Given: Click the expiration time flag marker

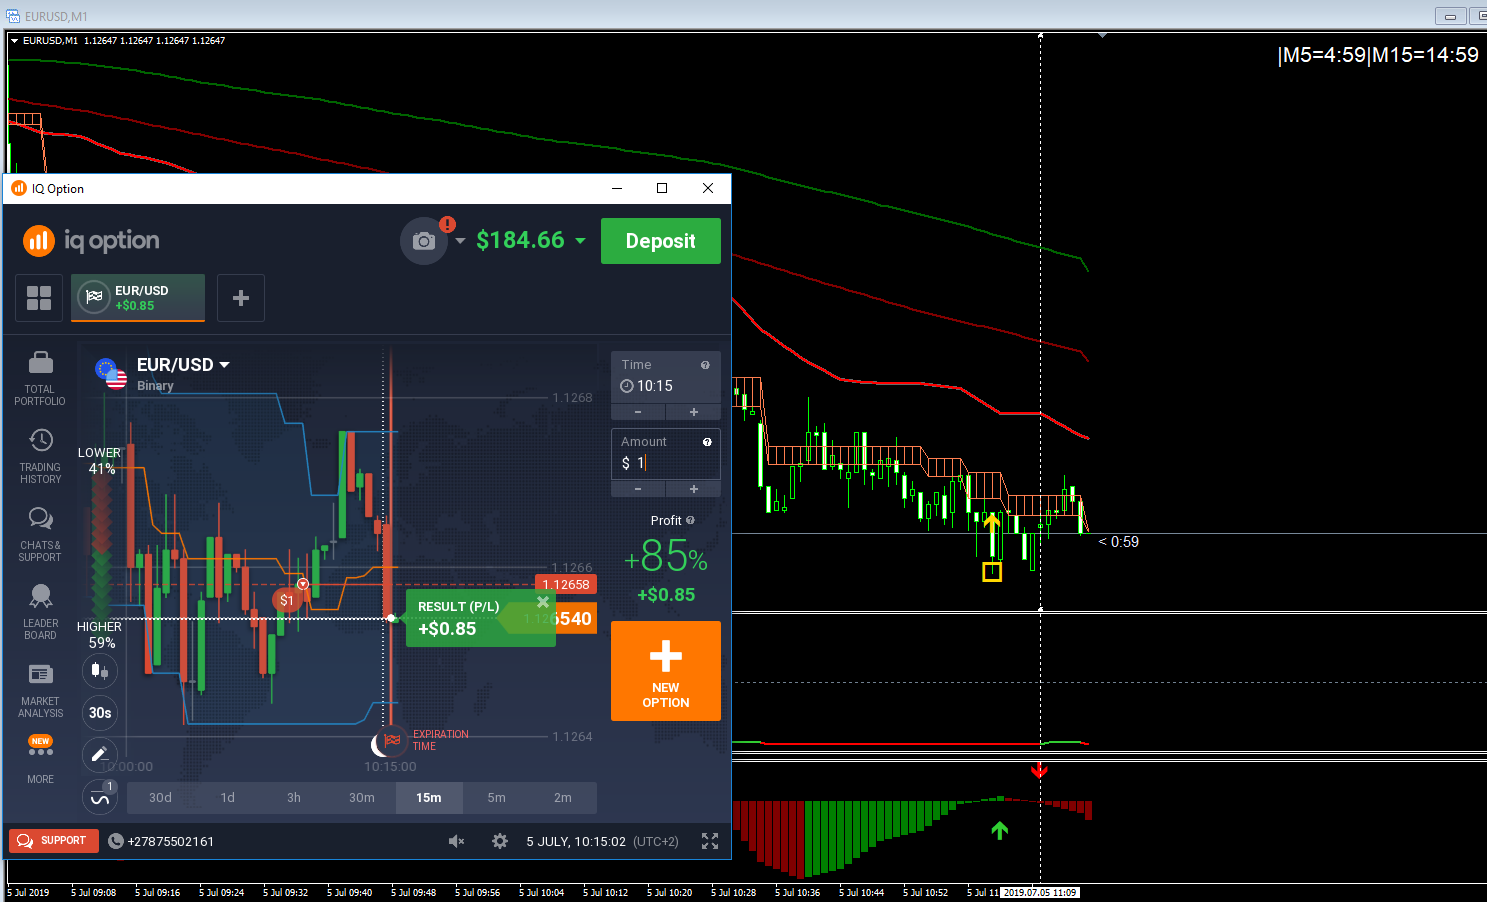Looking at the screenshot, I should click(392, 740).
